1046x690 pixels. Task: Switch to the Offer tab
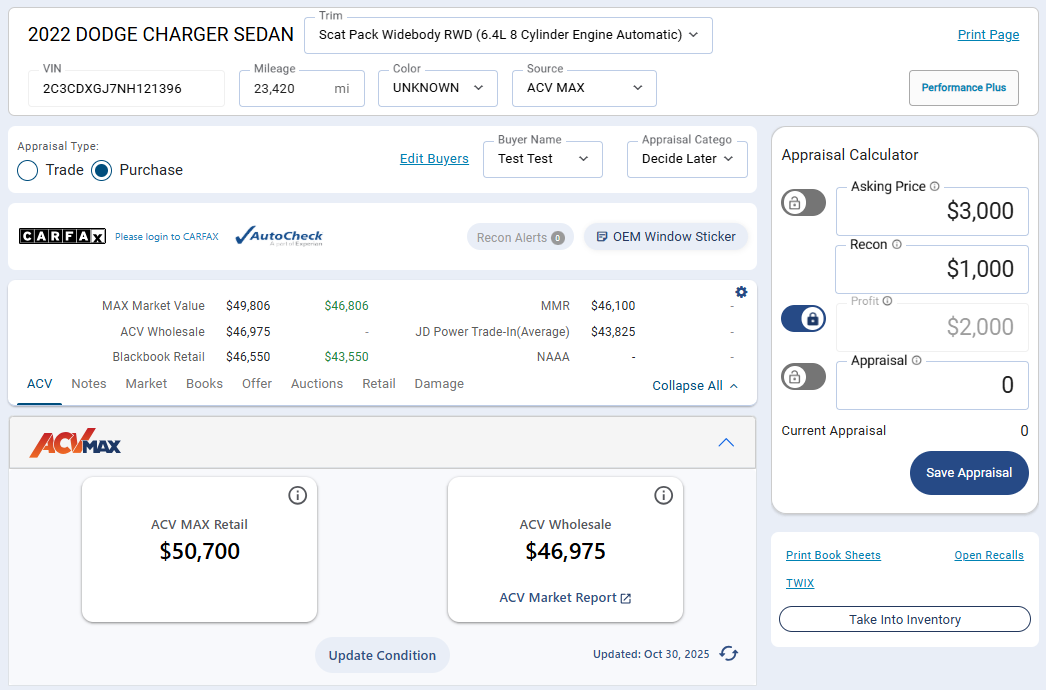(x=257, y=384)
